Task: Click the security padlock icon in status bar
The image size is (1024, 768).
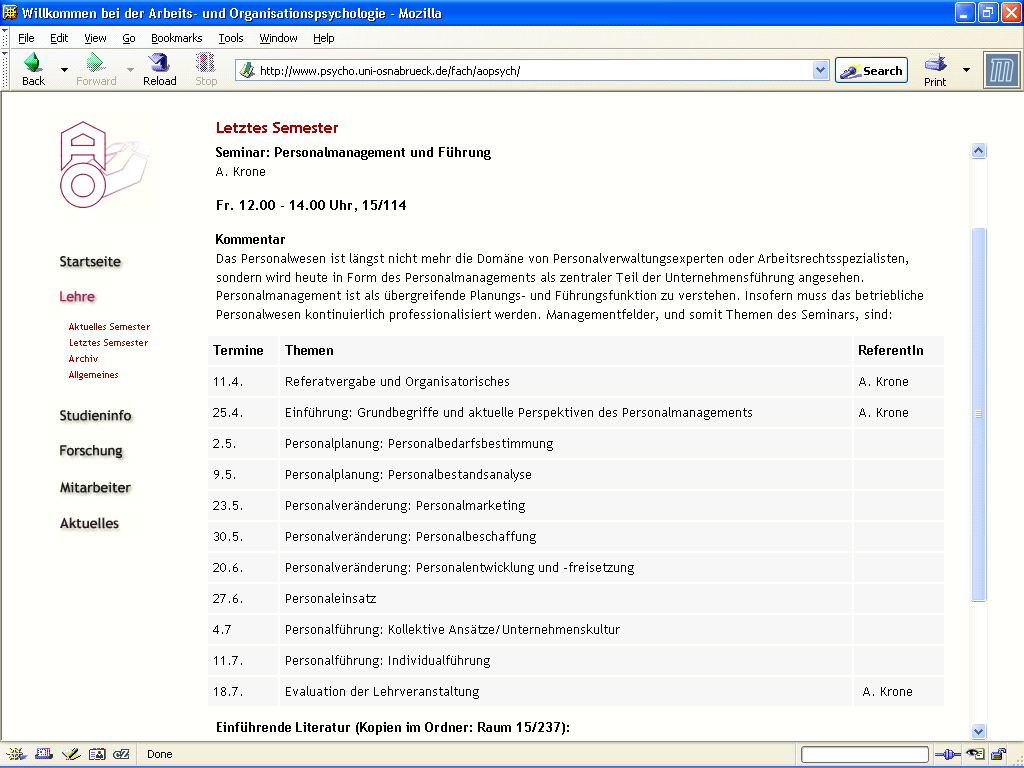Action: click(999, 754)
